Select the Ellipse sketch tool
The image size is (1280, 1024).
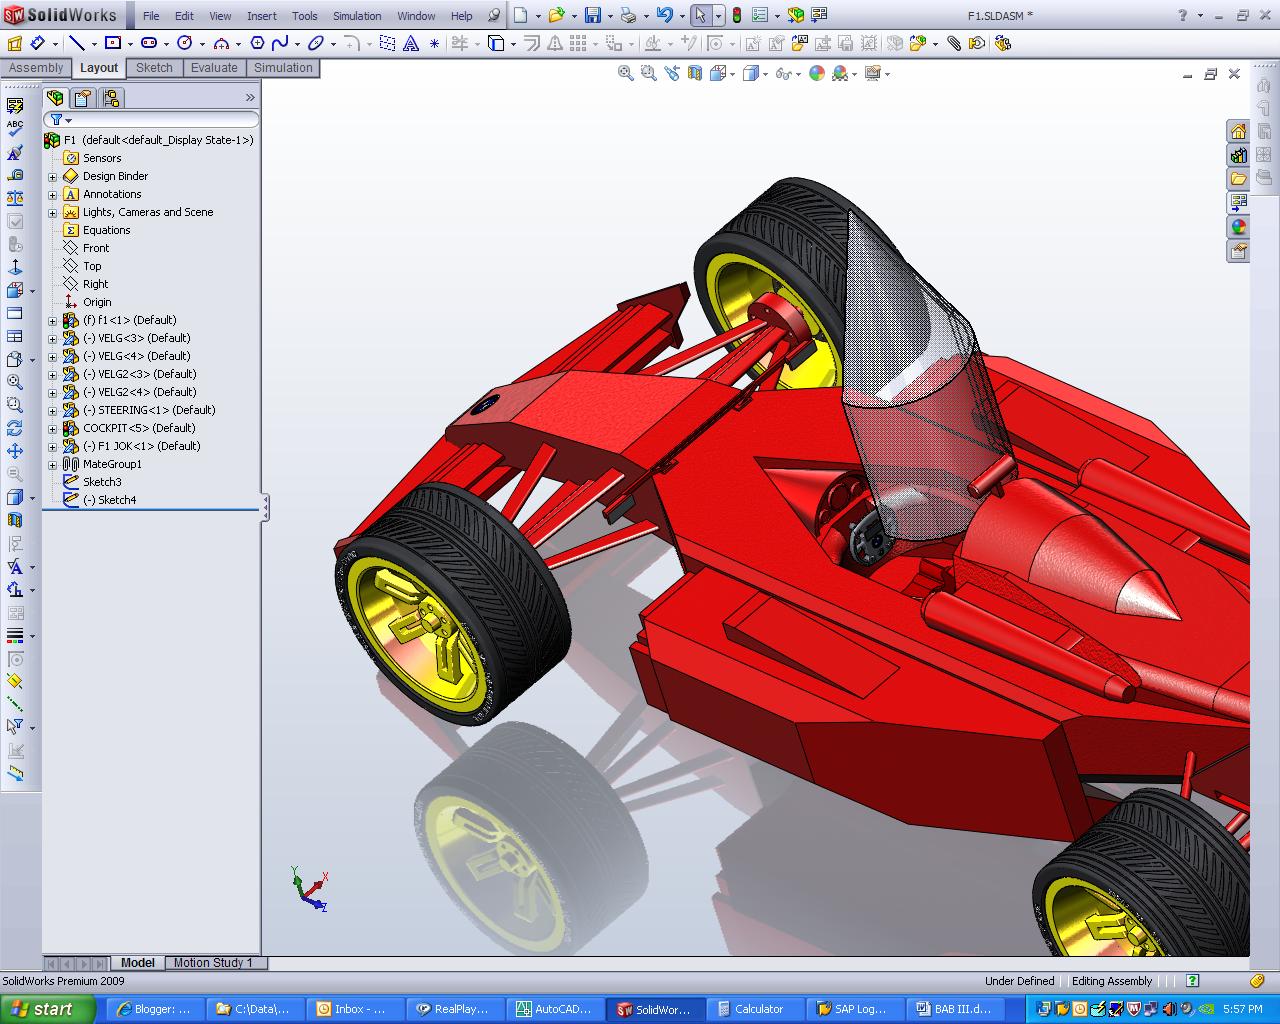[316, 43]
